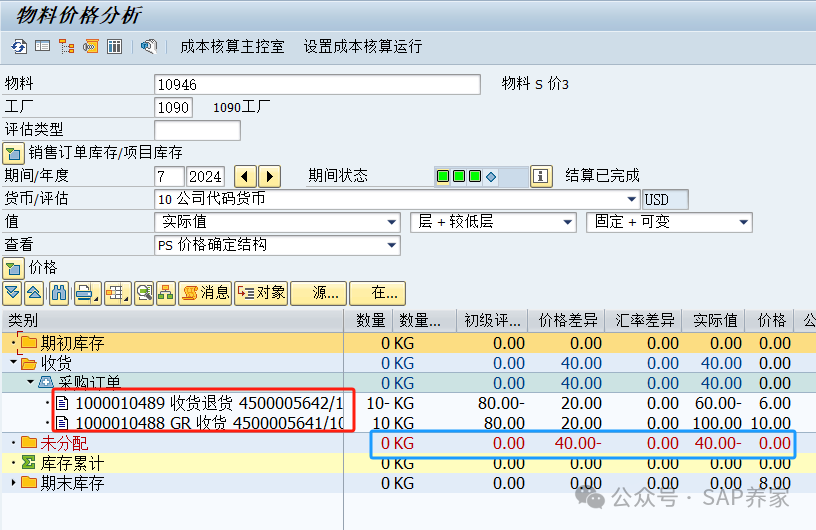
Task: Click the collapse all nodes icon
Action: click(34, 293)
